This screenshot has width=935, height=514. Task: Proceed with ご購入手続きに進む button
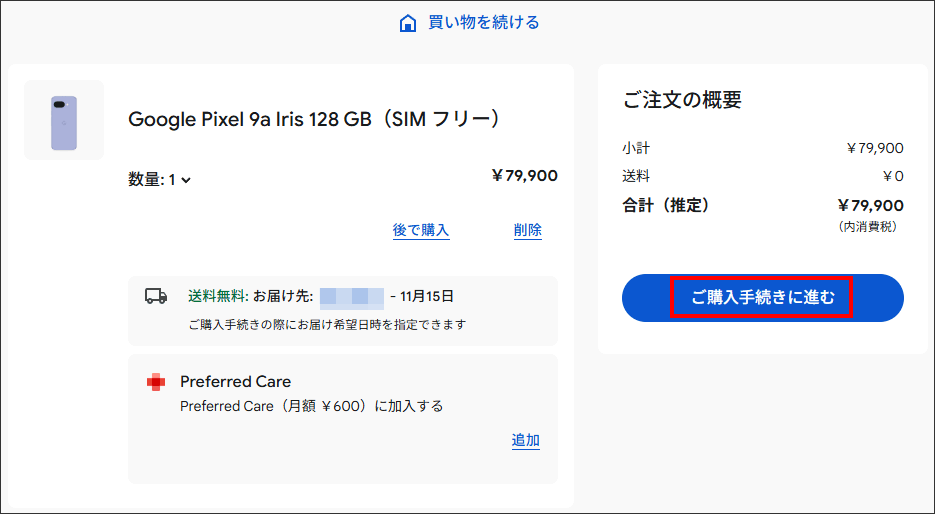coord(762,297)
